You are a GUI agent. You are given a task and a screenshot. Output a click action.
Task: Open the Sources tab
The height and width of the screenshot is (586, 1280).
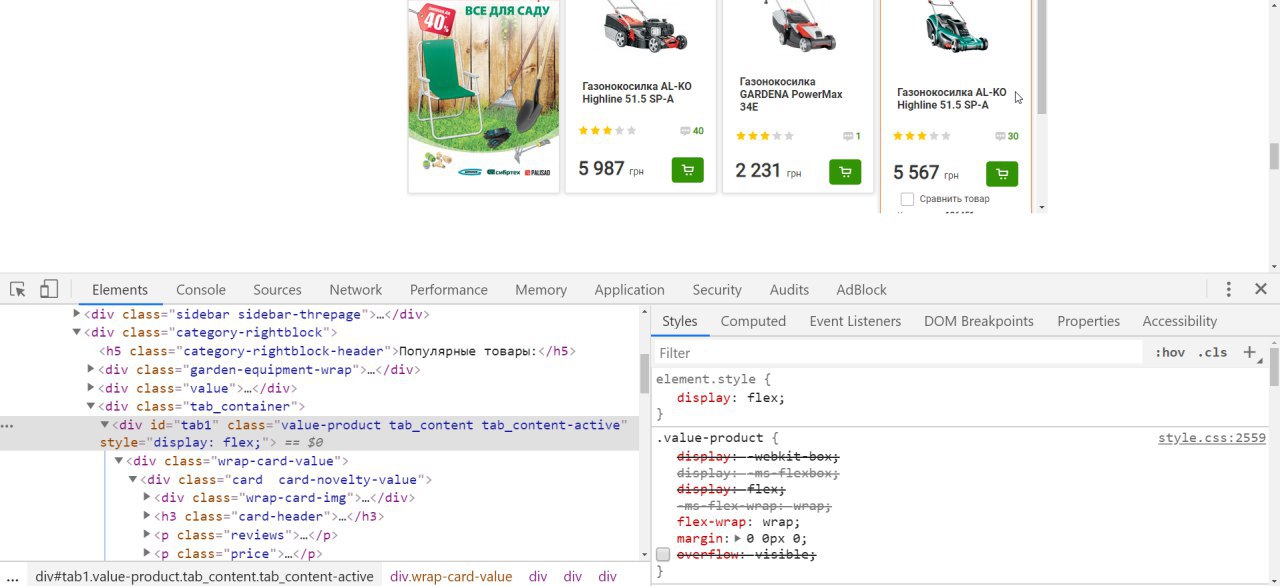coord(277,289)
